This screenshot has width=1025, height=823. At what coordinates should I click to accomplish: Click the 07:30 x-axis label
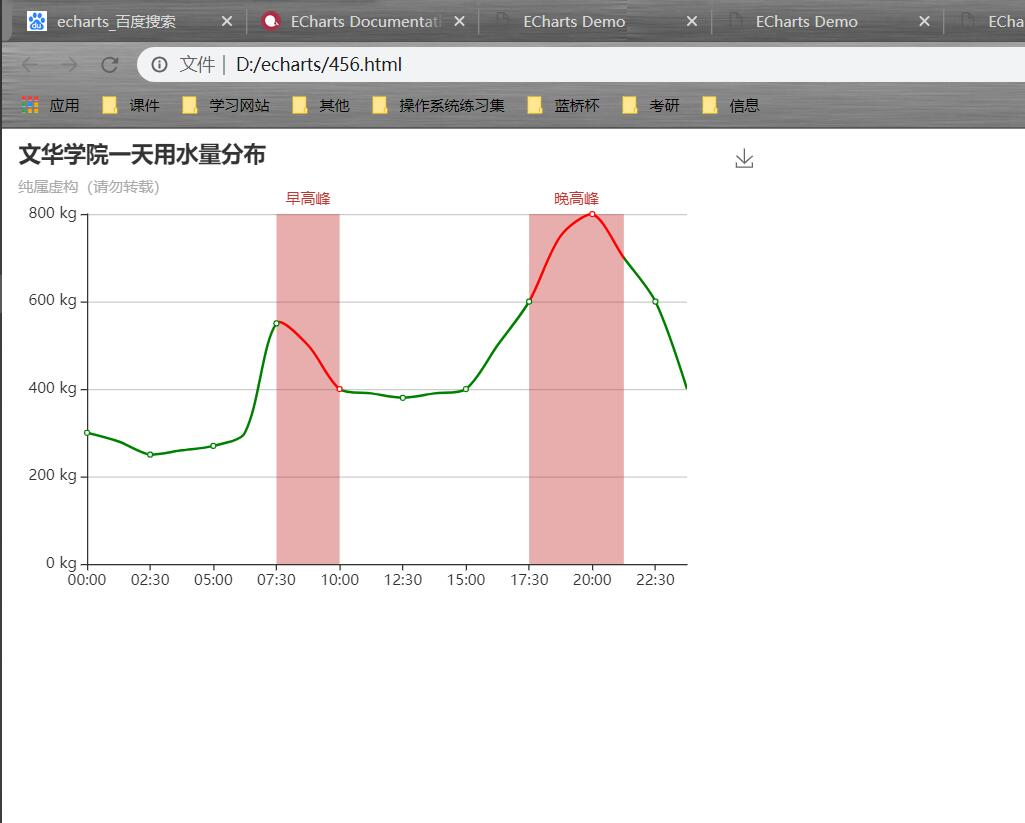click(277, 580)
